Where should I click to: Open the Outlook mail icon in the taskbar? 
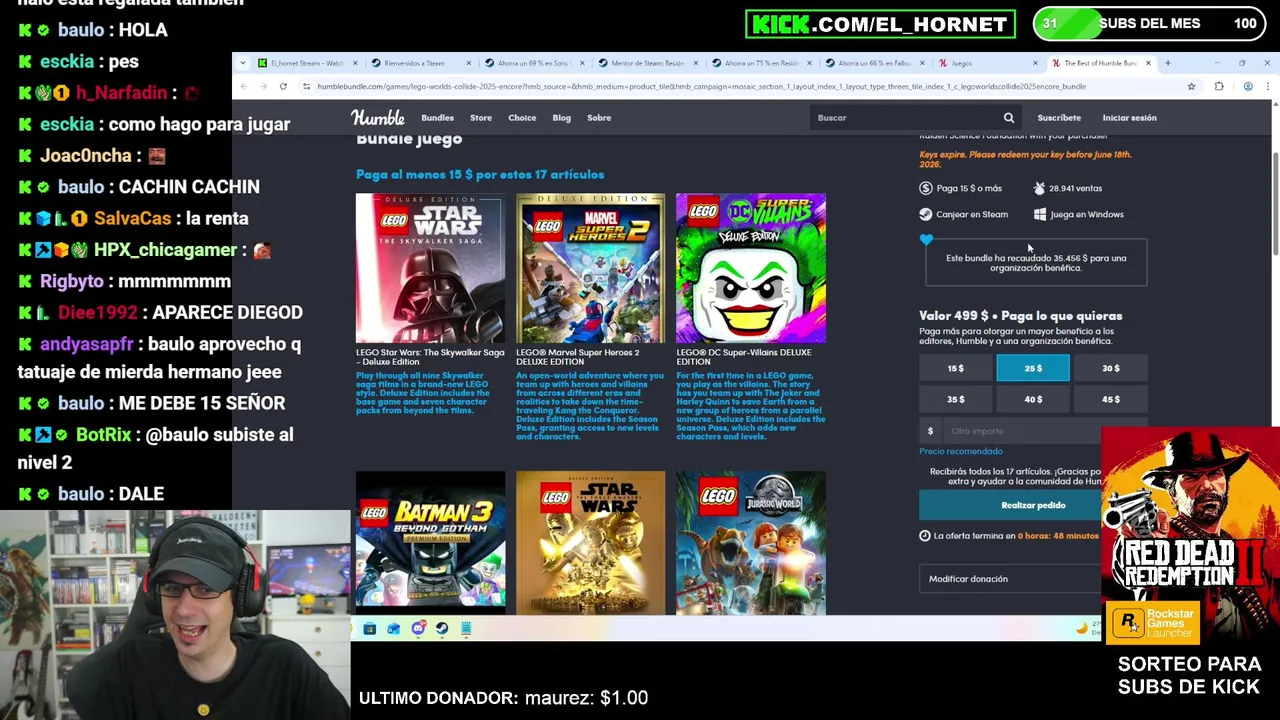(x=393, y=629)
